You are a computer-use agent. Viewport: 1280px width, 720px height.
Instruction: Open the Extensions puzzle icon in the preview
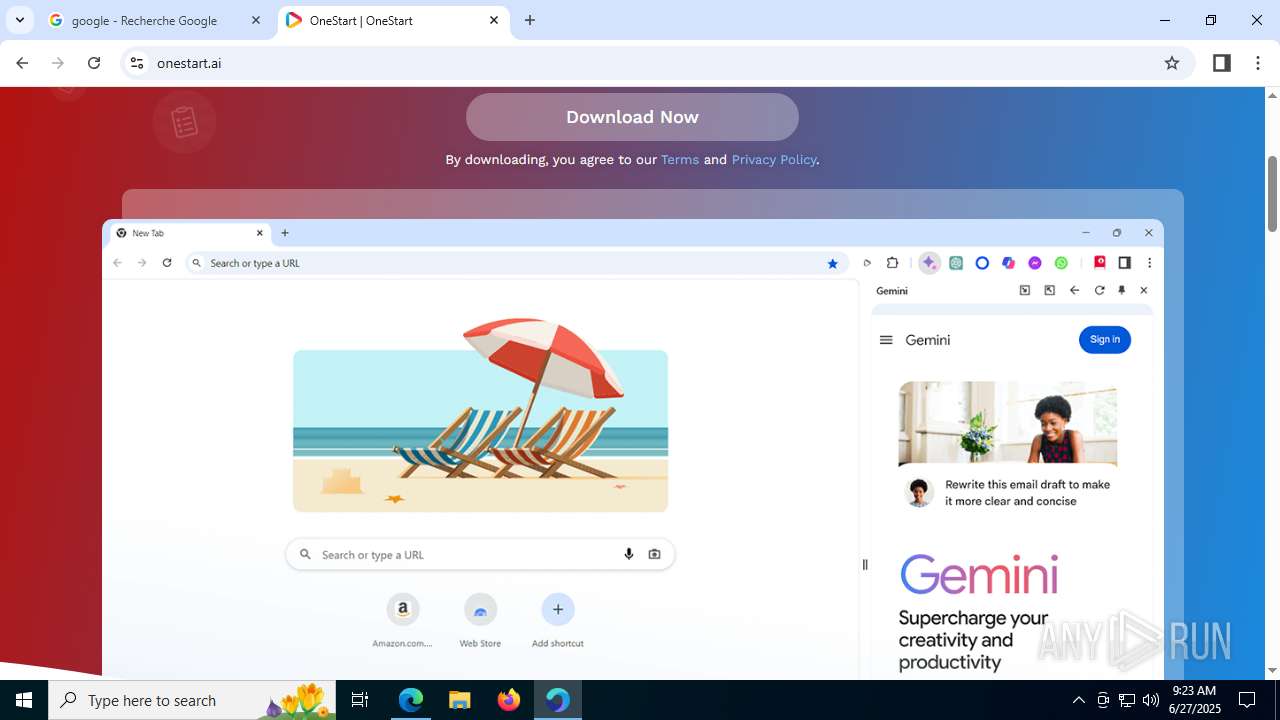pos(893,263)
